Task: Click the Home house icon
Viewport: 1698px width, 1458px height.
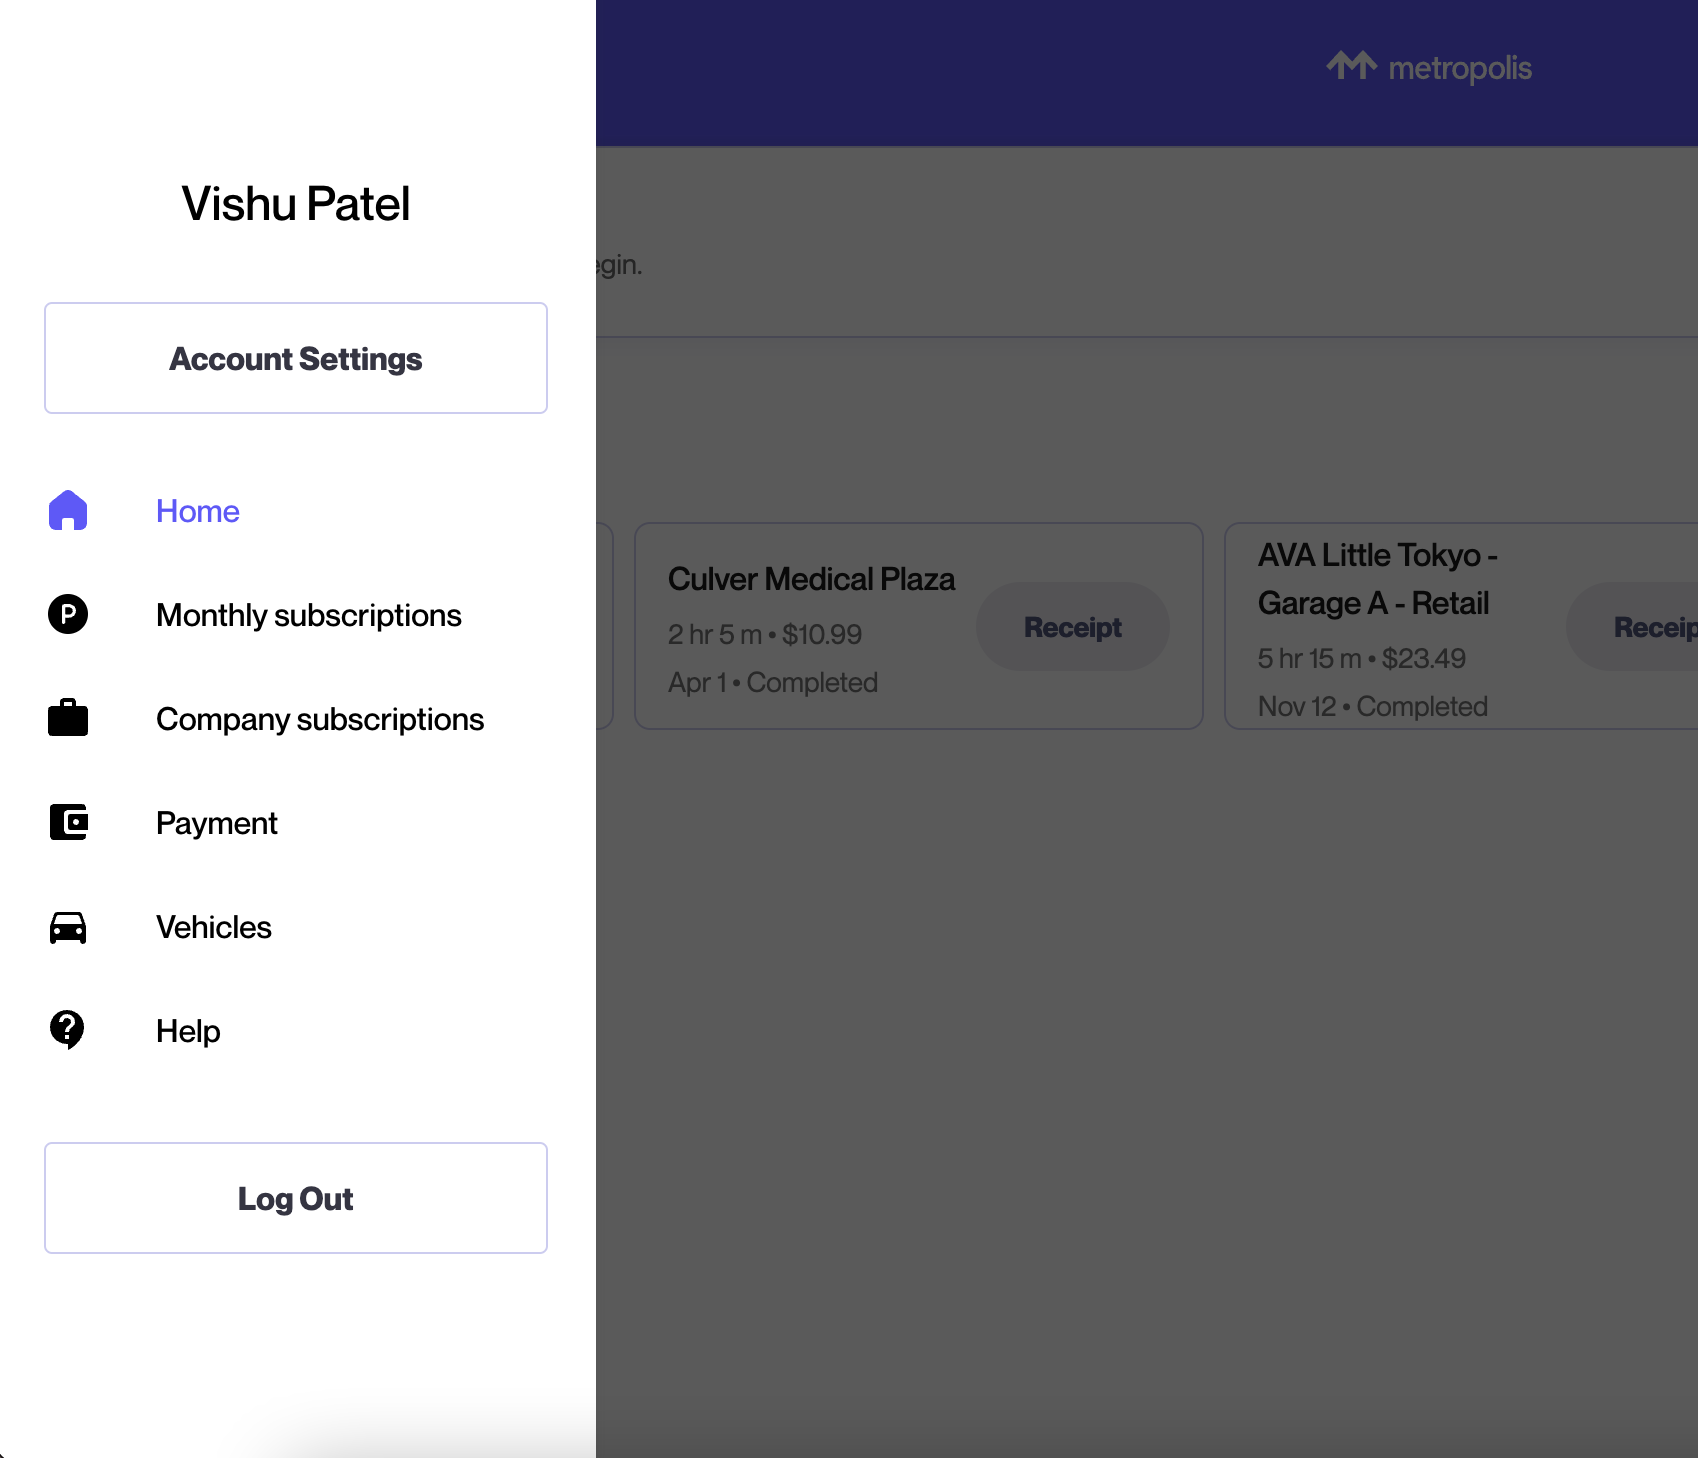Action: point(68,510)
